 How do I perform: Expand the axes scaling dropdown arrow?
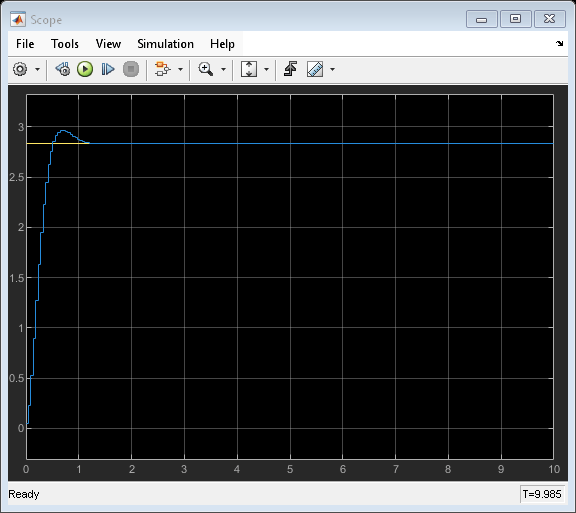click(267, 69)
